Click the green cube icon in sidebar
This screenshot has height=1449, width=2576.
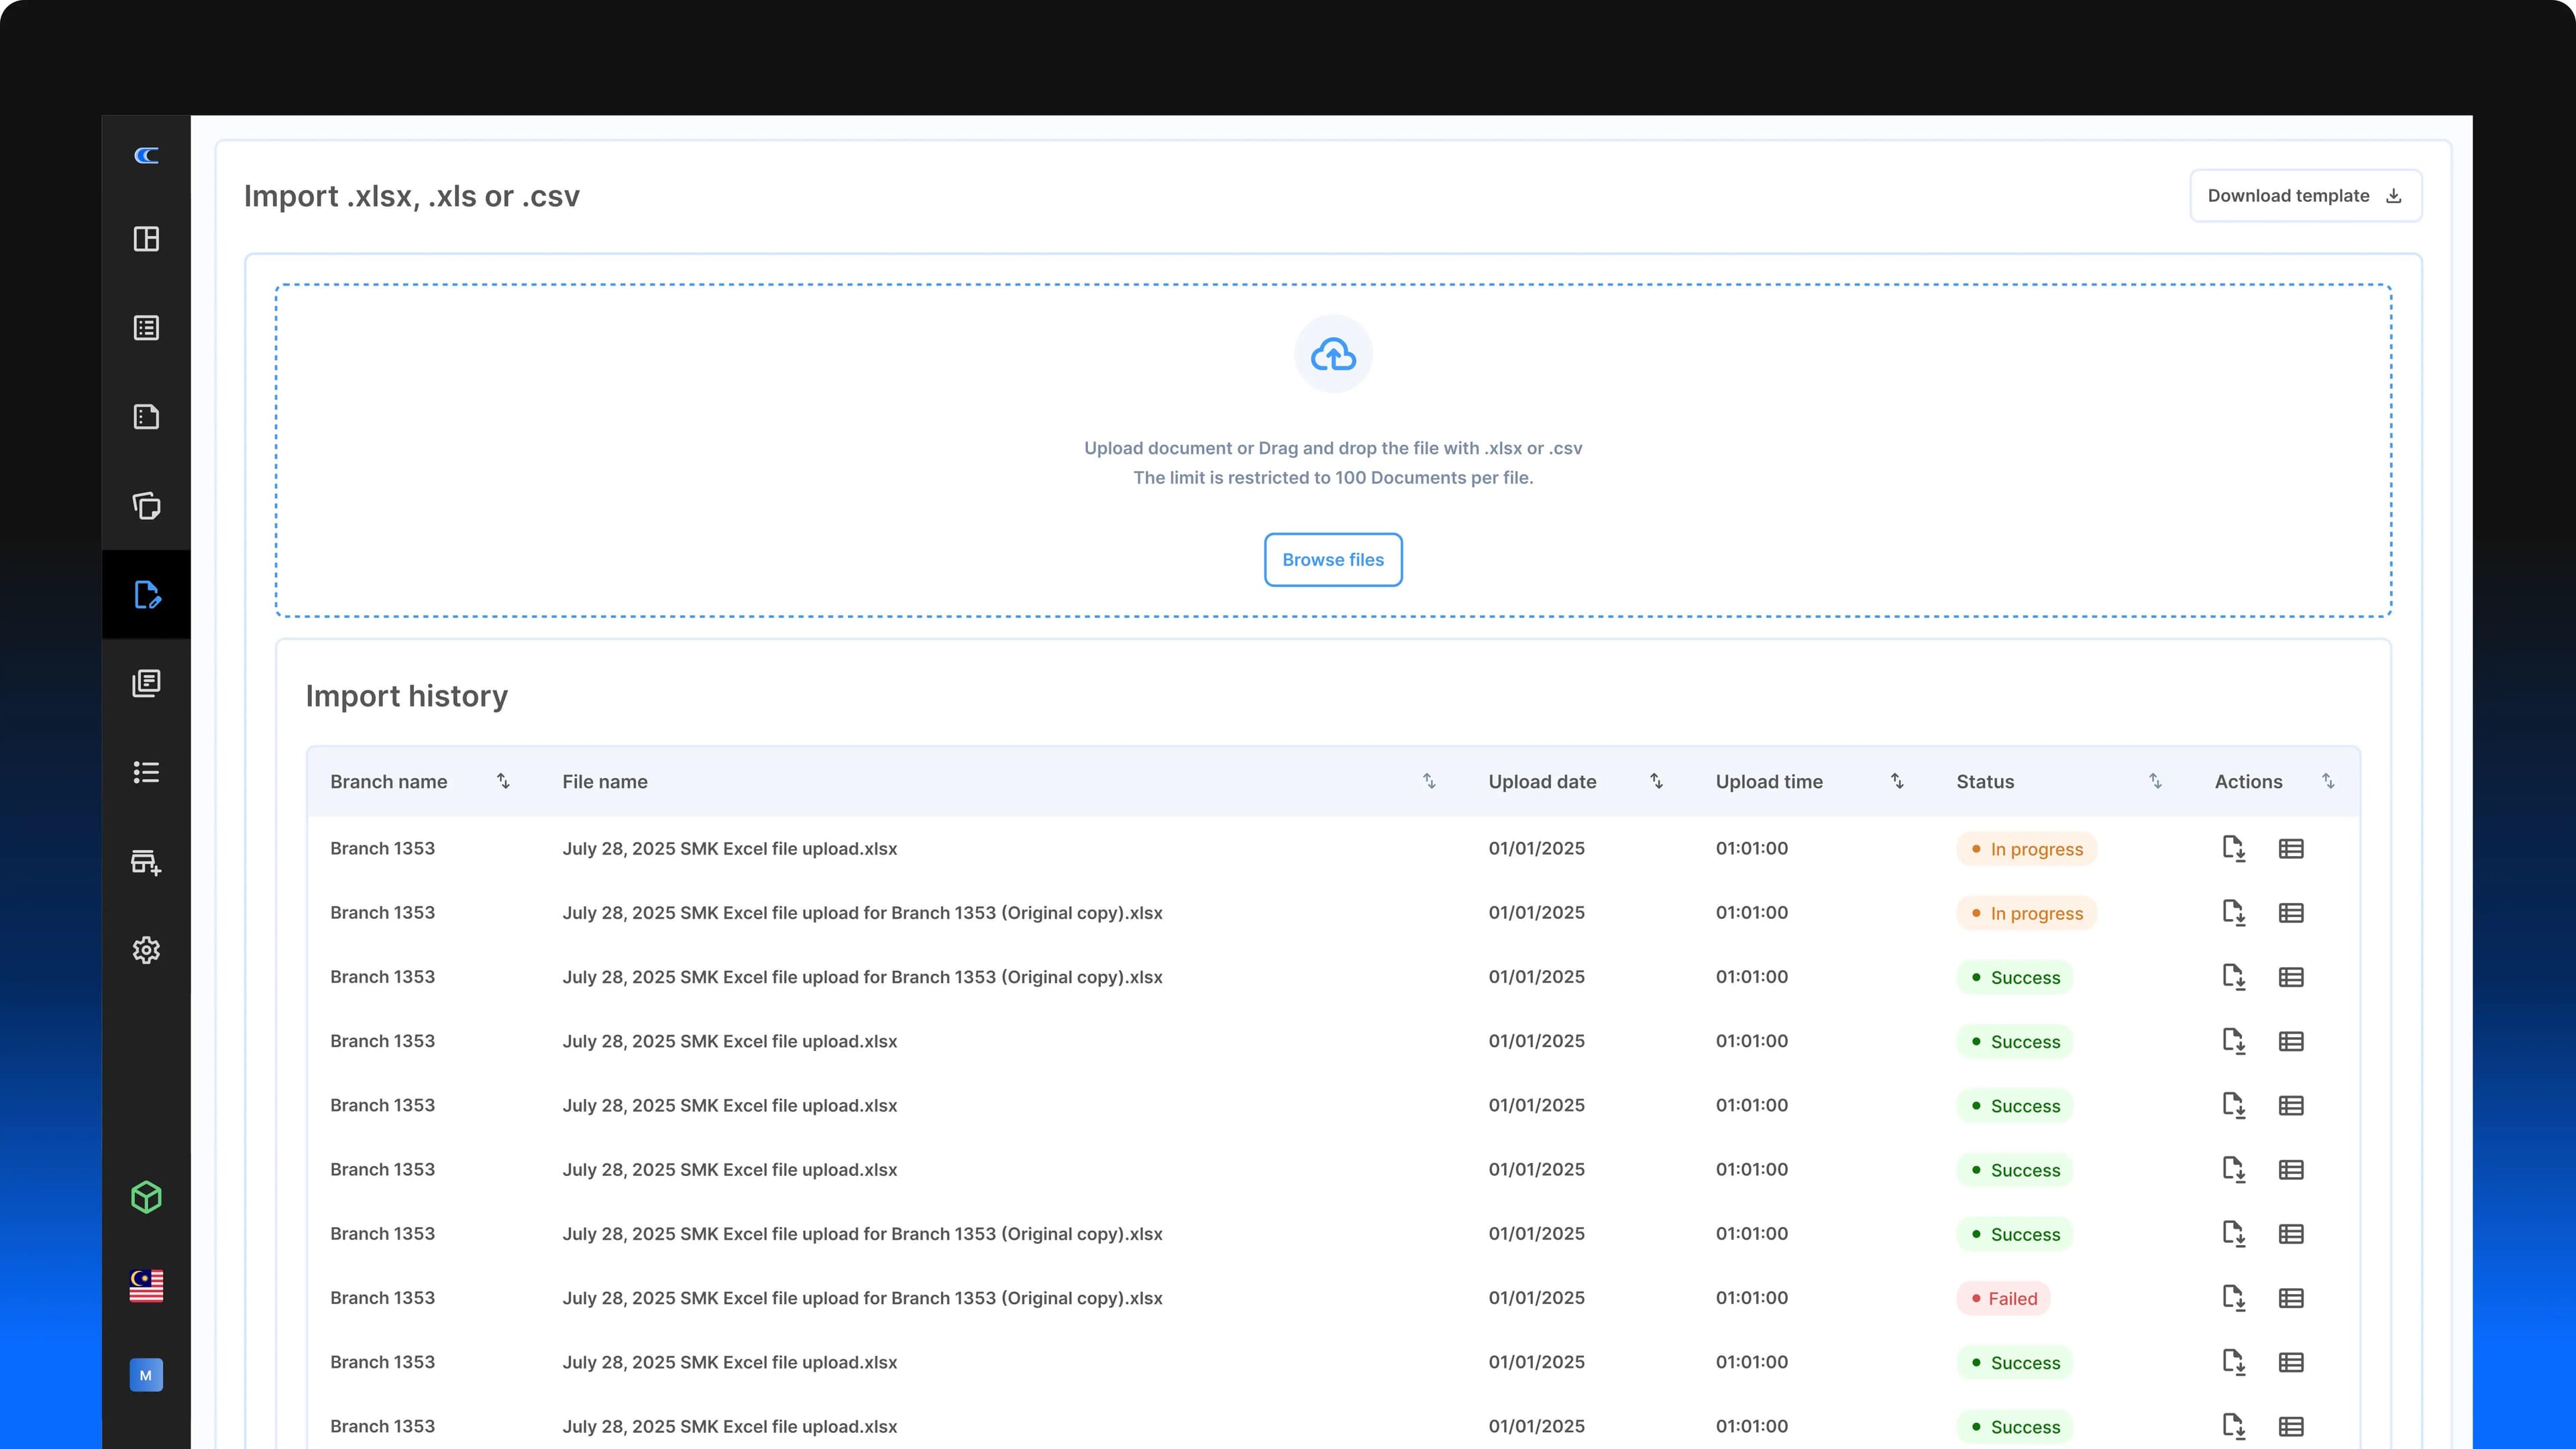click(146, 1197)
